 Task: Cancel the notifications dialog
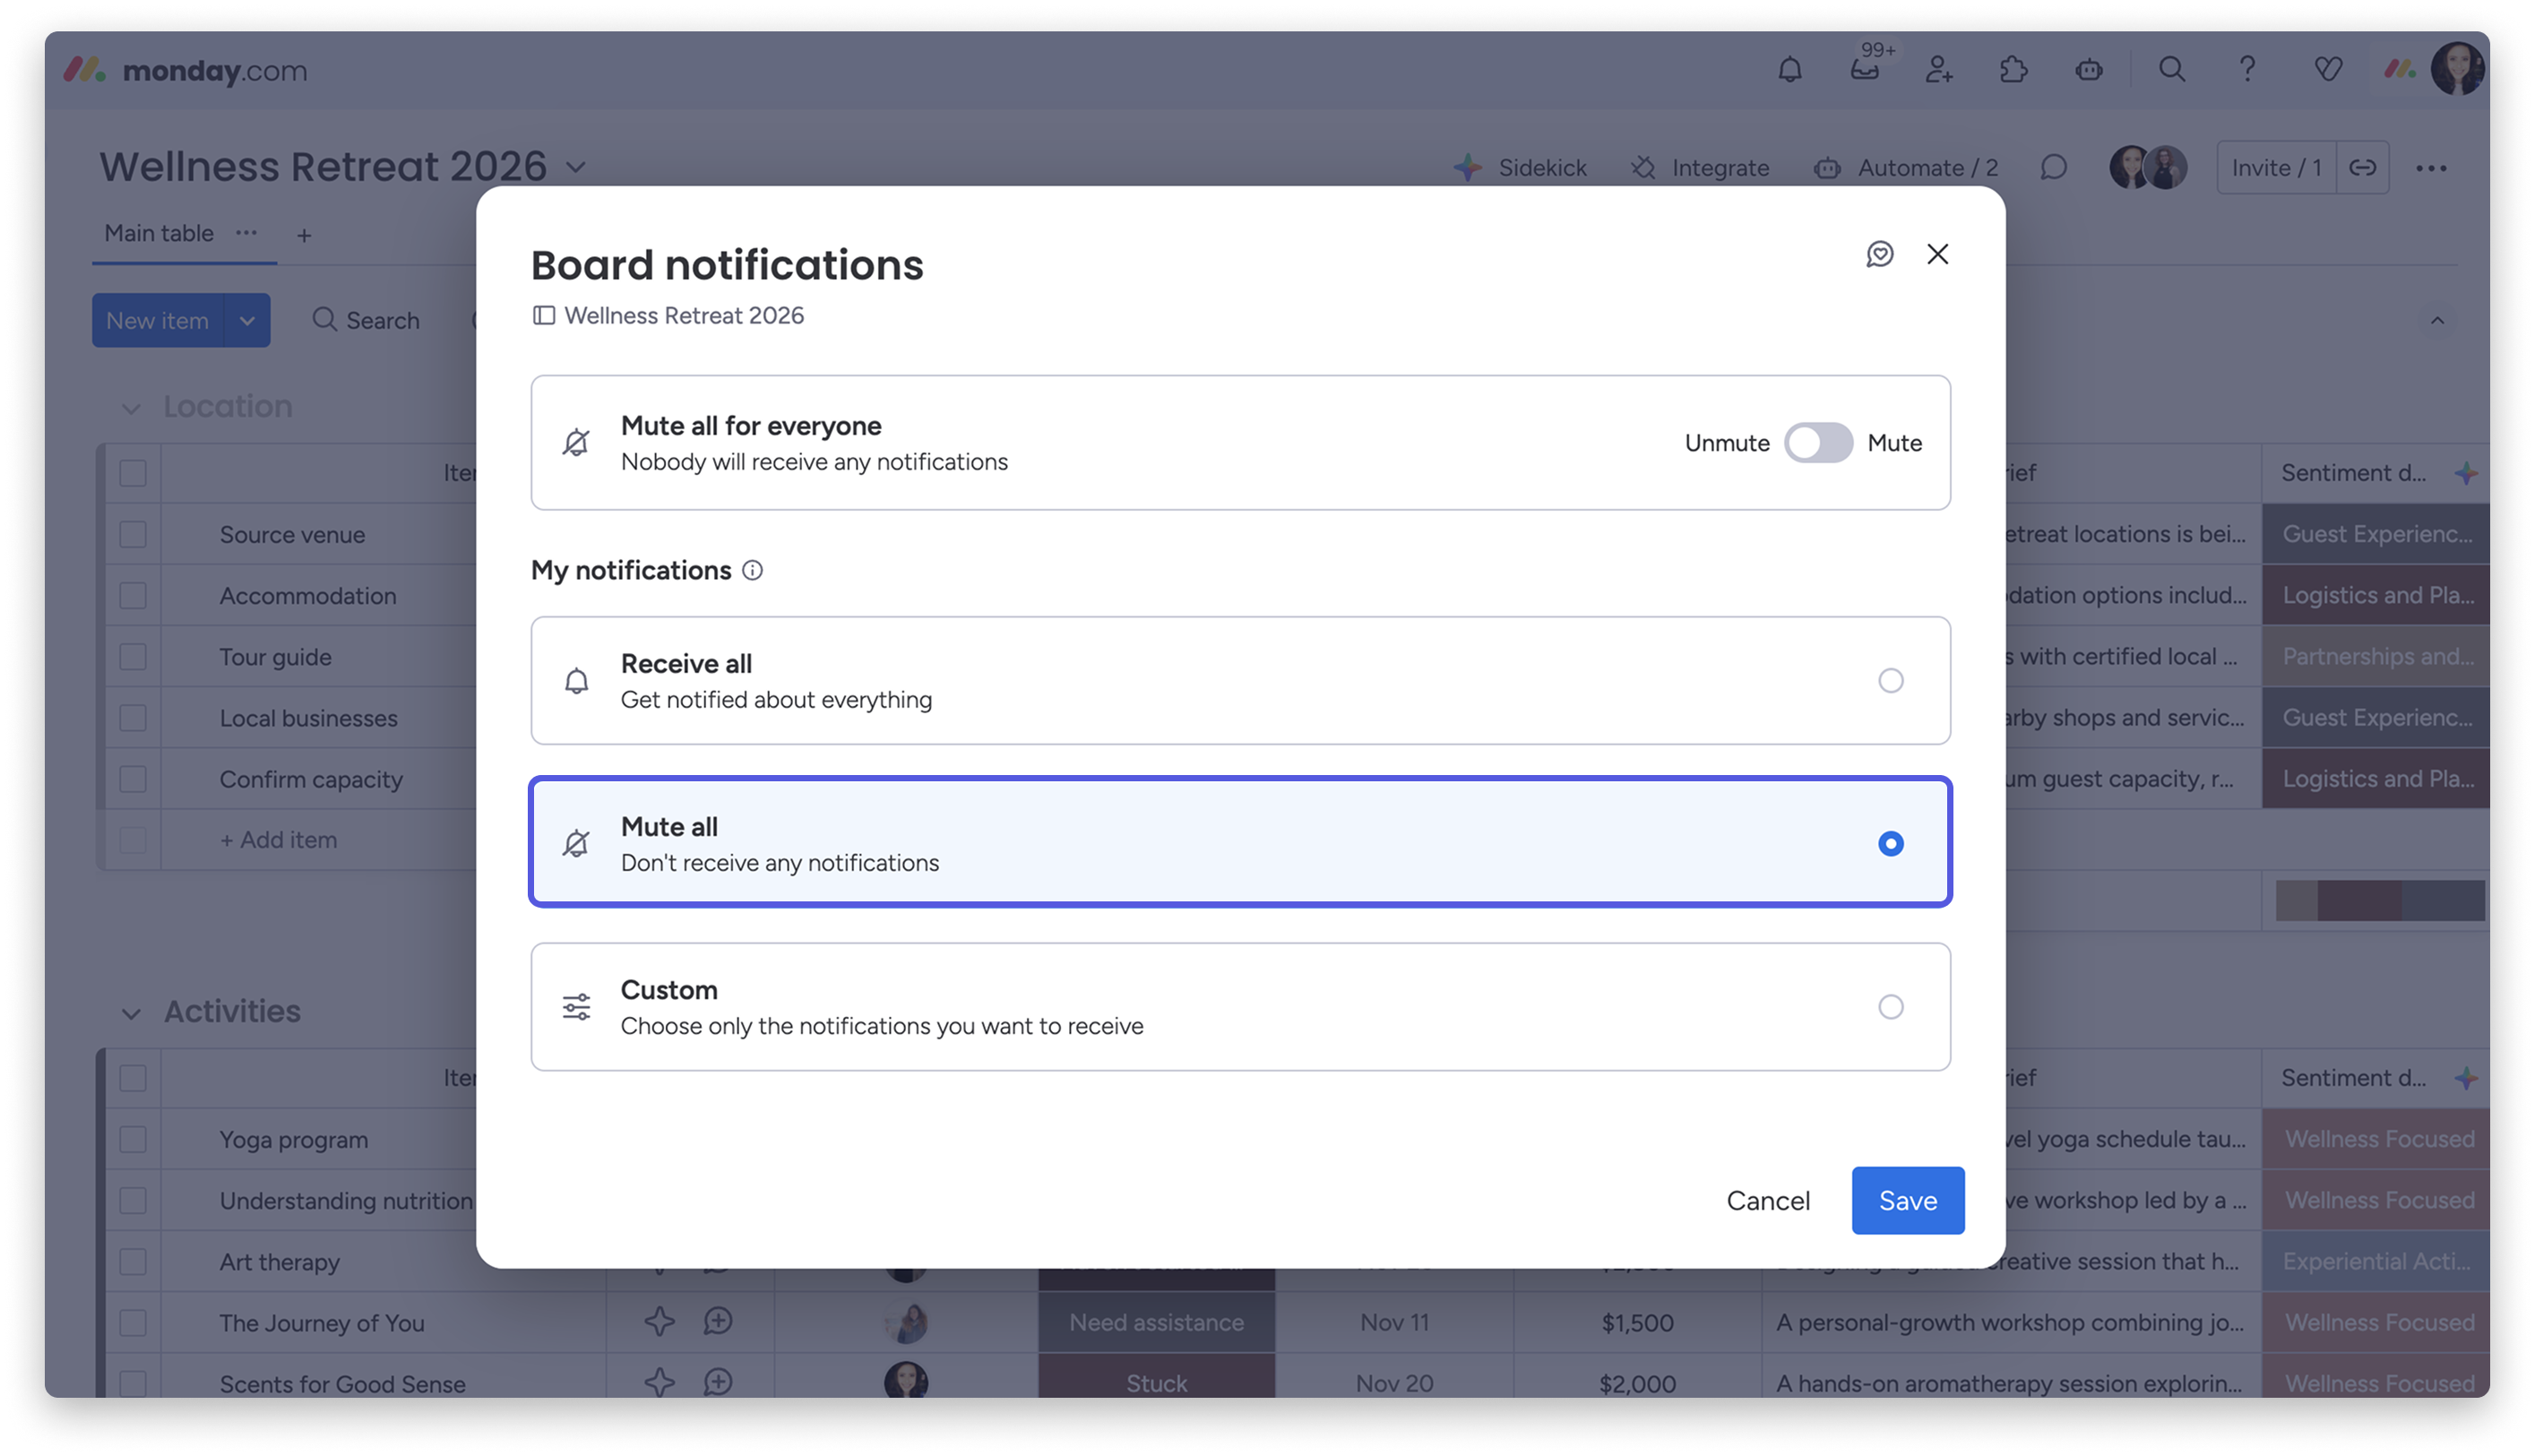tap(1767, 1200)
